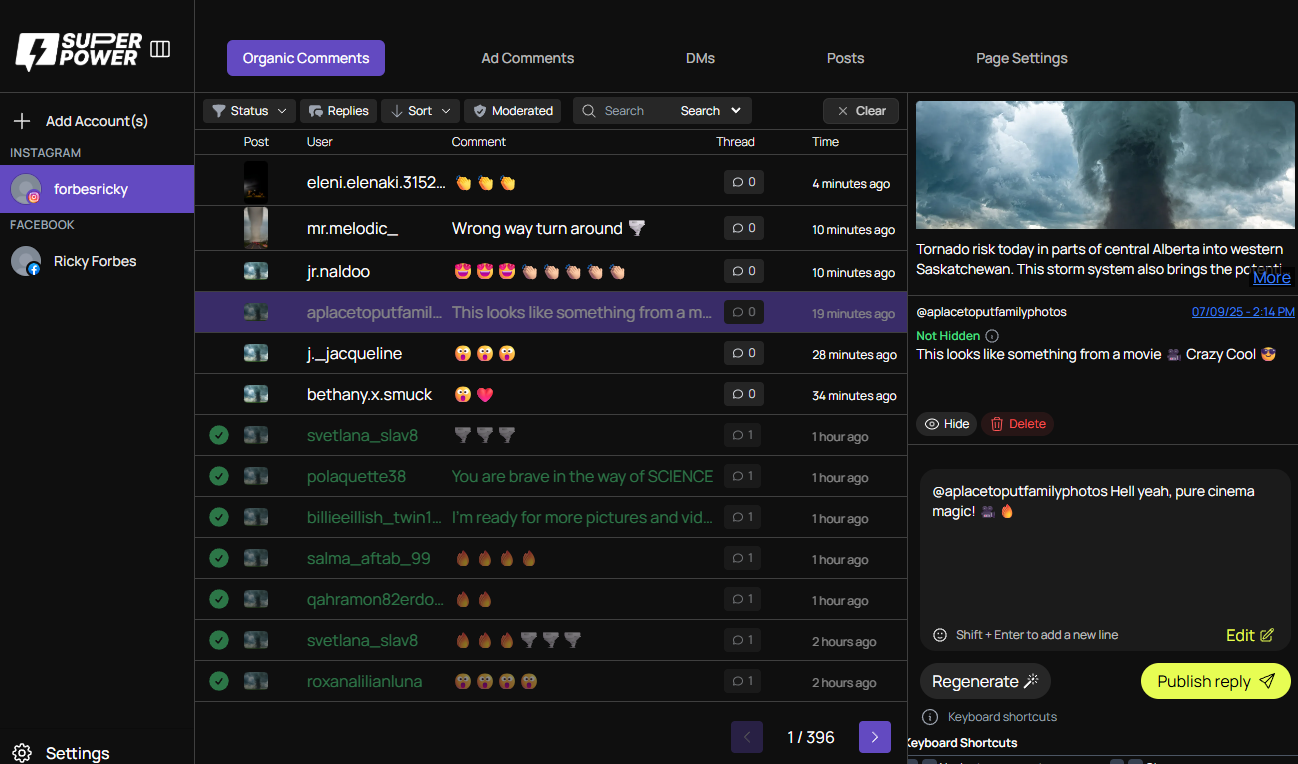Click the green check for salma_aftab_99
The width and height of the screenshot is (1298, 764).
pos(219,558)
